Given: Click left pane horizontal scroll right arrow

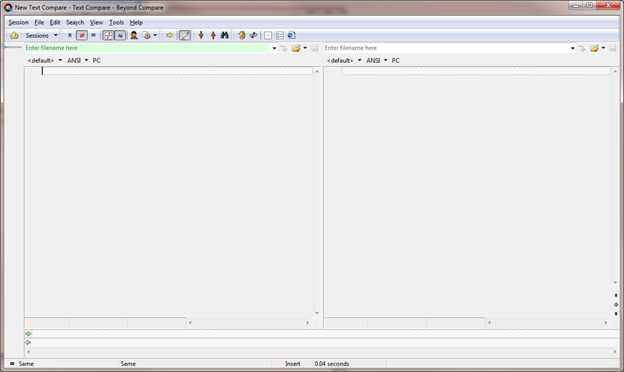Looking at the screenshot, I should pos(308,323).
